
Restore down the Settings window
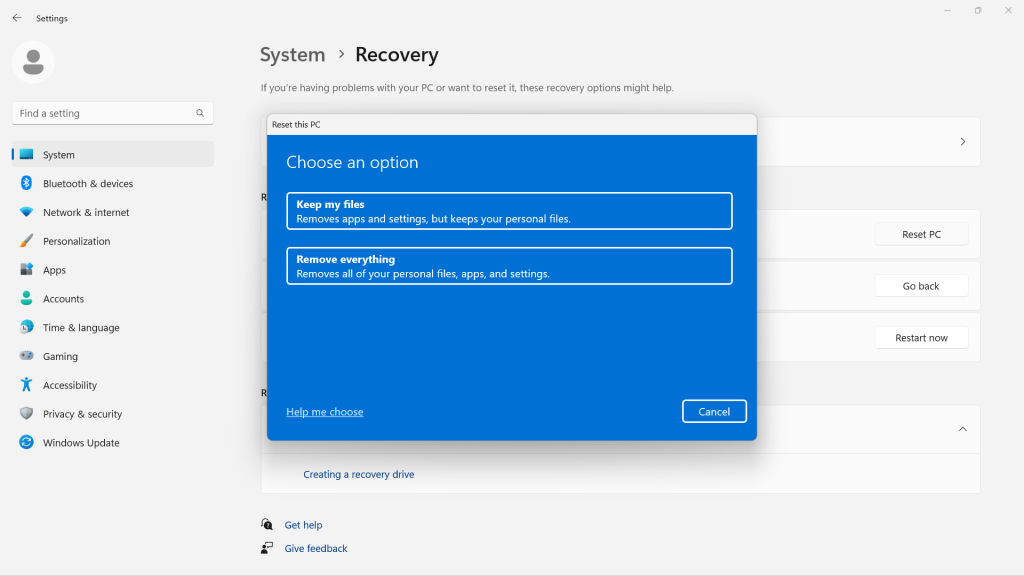[978, 10]
